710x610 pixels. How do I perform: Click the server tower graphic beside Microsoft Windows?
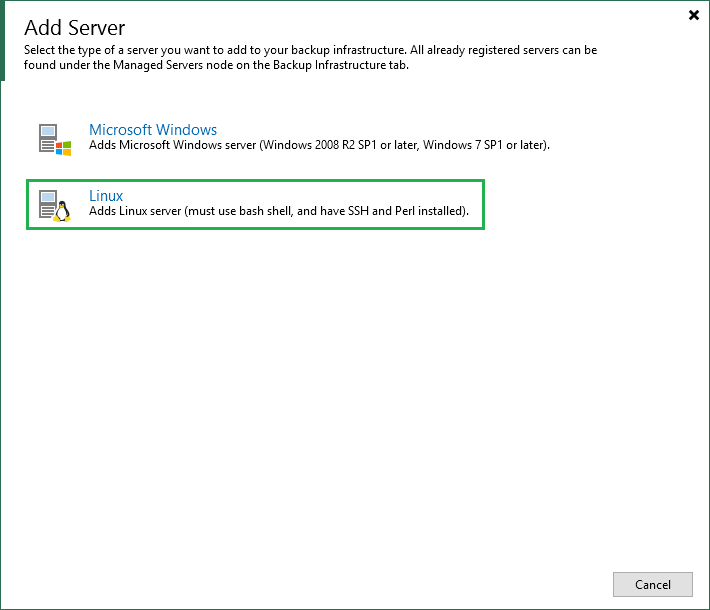47,138
